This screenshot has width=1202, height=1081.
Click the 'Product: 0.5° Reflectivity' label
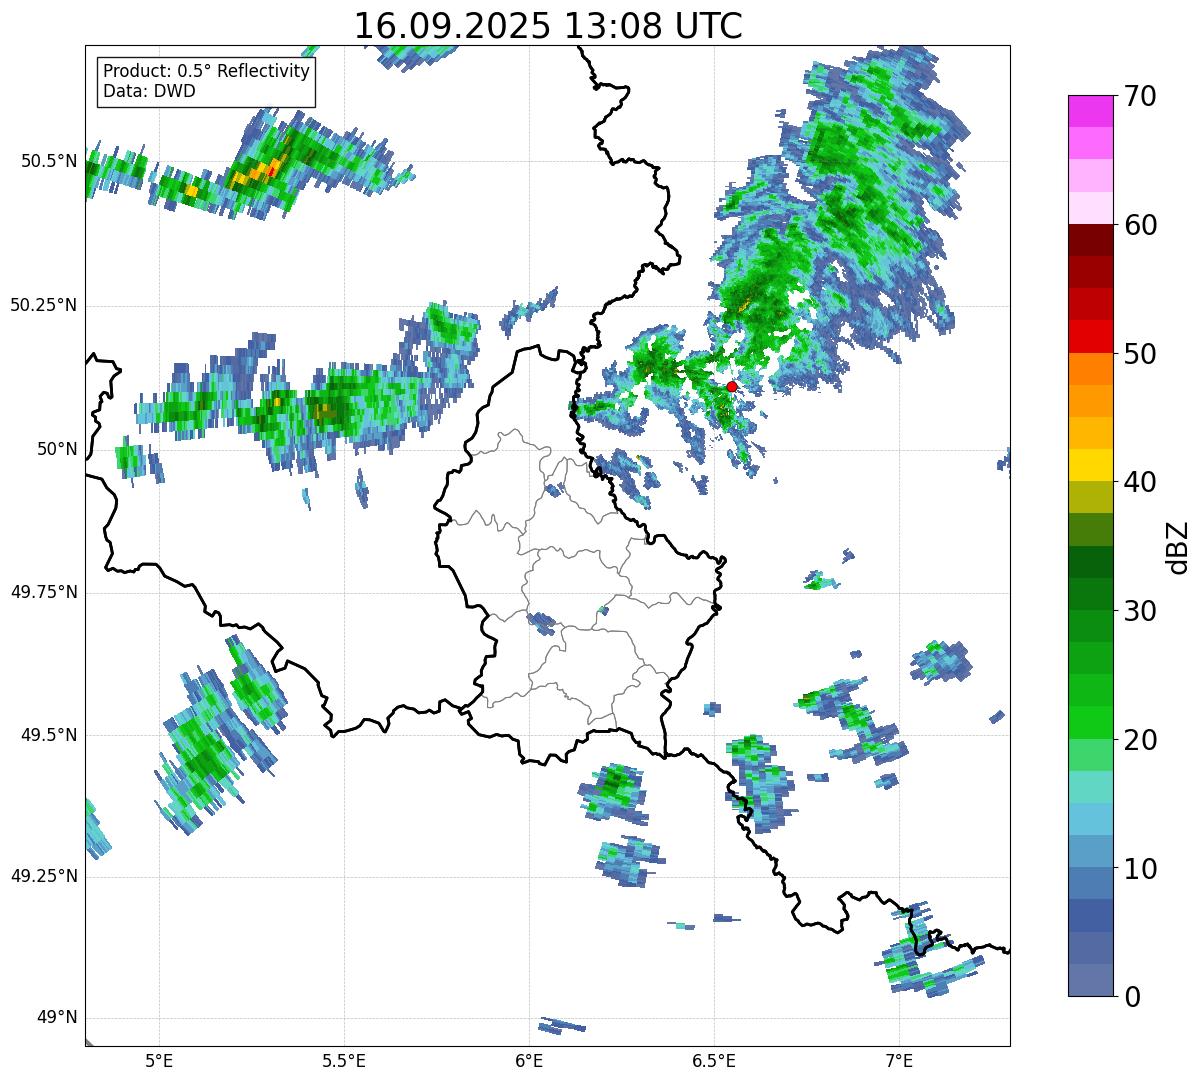point(207,71)
